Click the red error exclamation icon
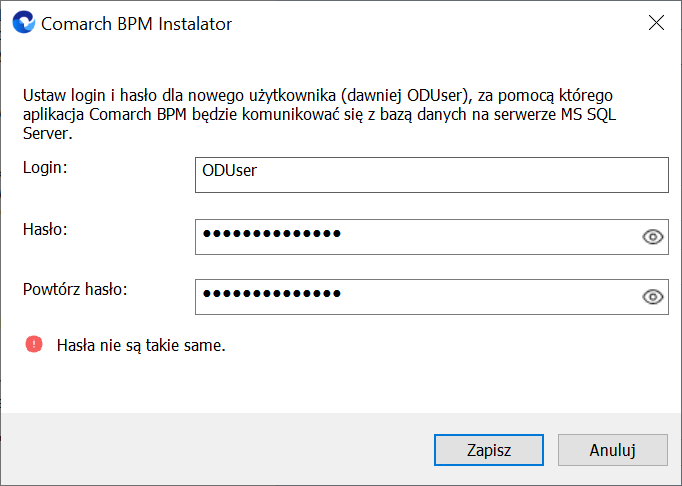Viewport: 682px width, 486px height. point(34,344)
